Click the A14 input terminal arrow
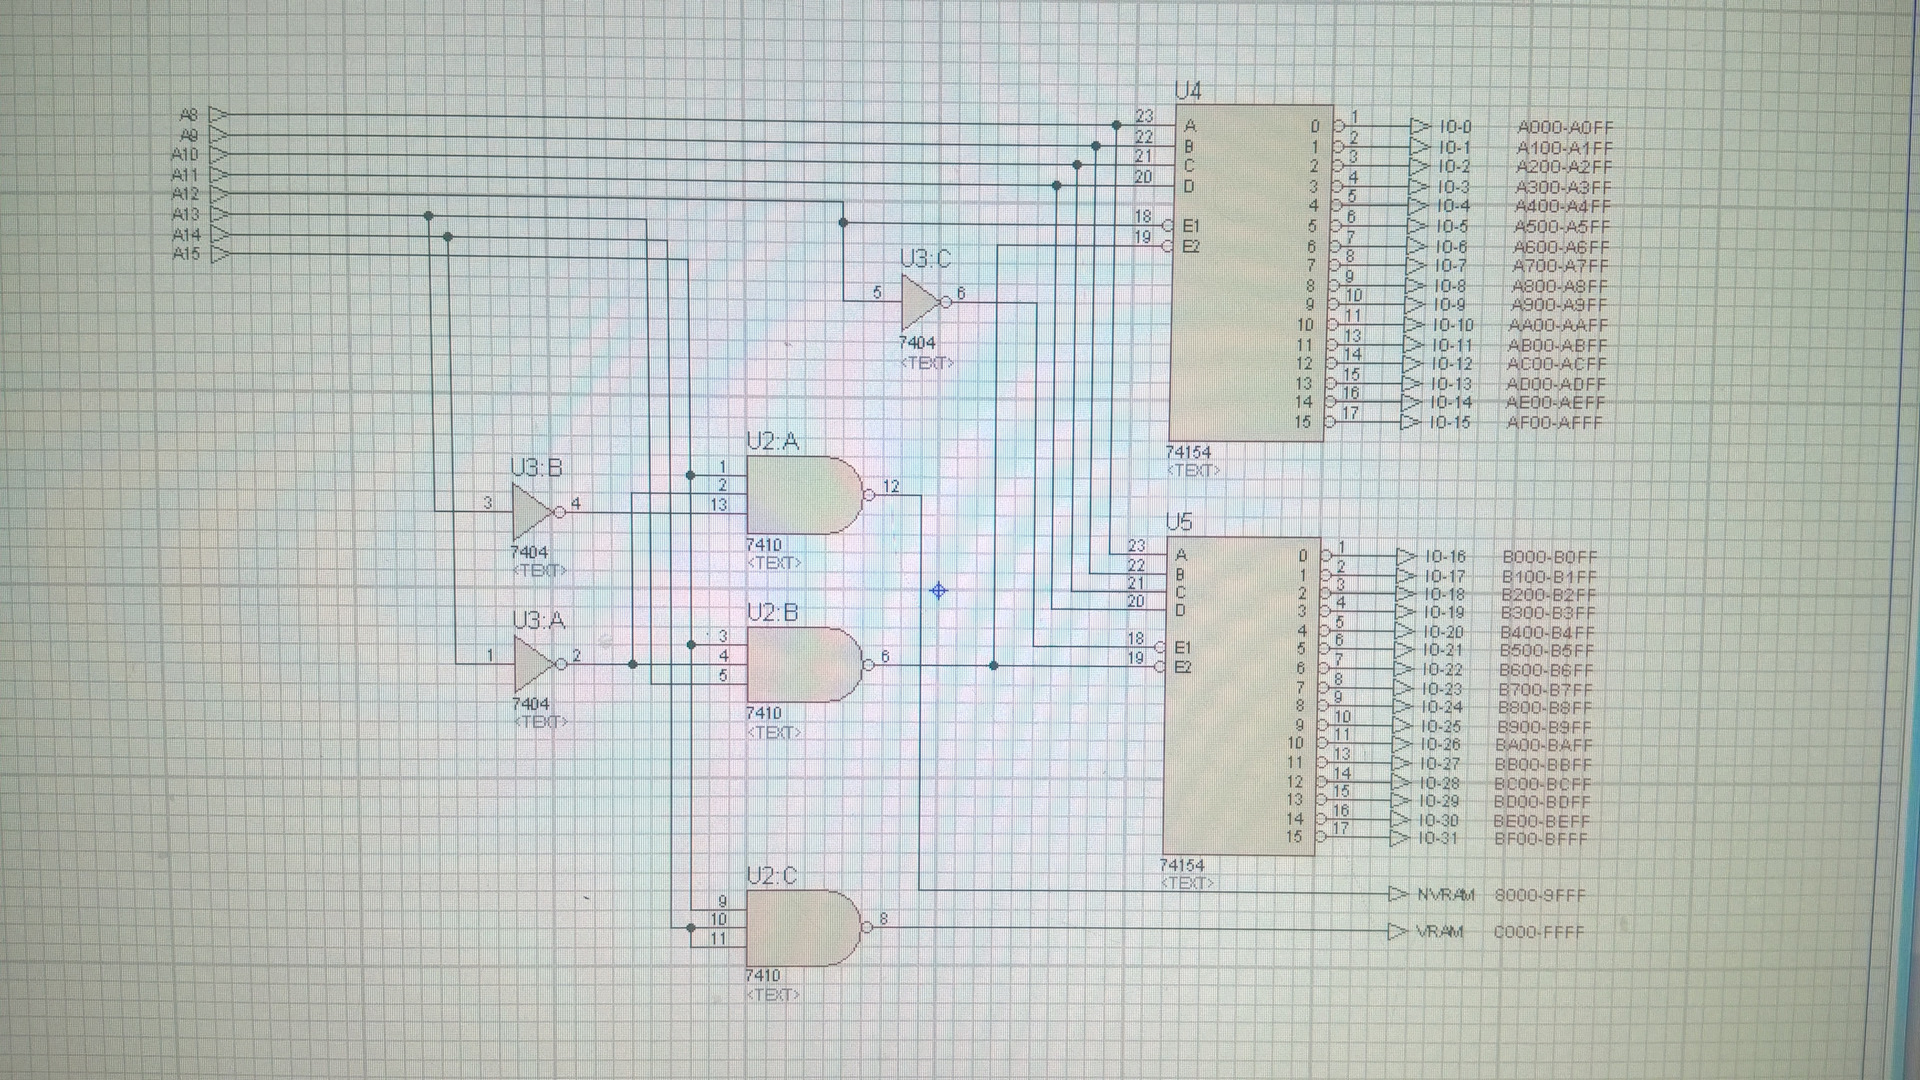The width and height of the screenshot is (1920, 1080). [219, 234]
